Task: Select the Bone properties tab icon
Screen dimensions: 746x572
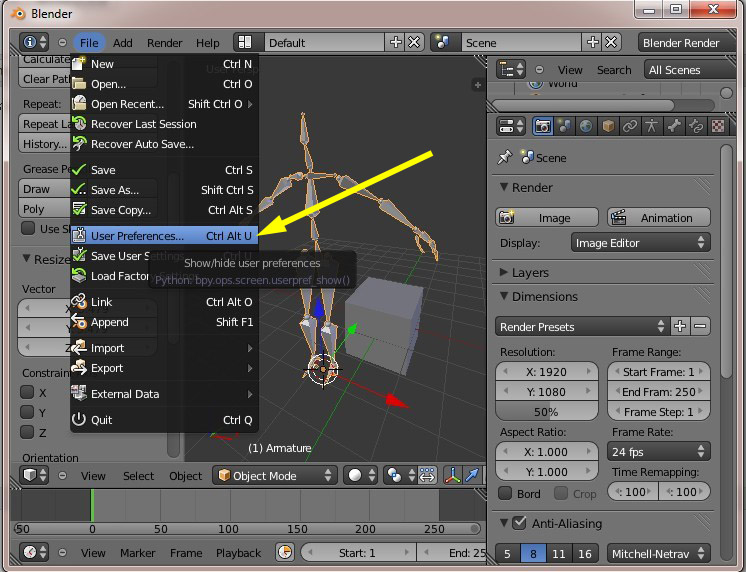Action: (674, 126)
